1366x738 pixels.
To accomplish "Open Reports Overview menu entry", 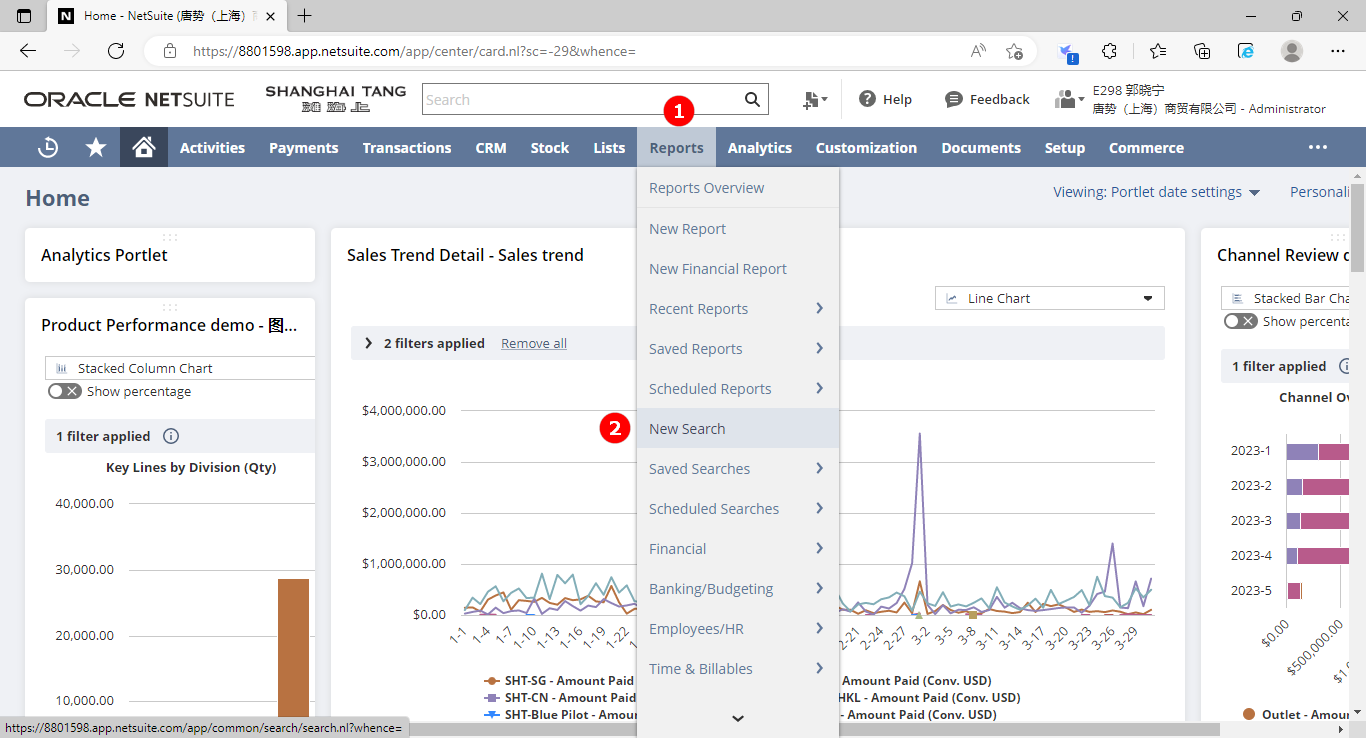I will [x=738, y=188].
